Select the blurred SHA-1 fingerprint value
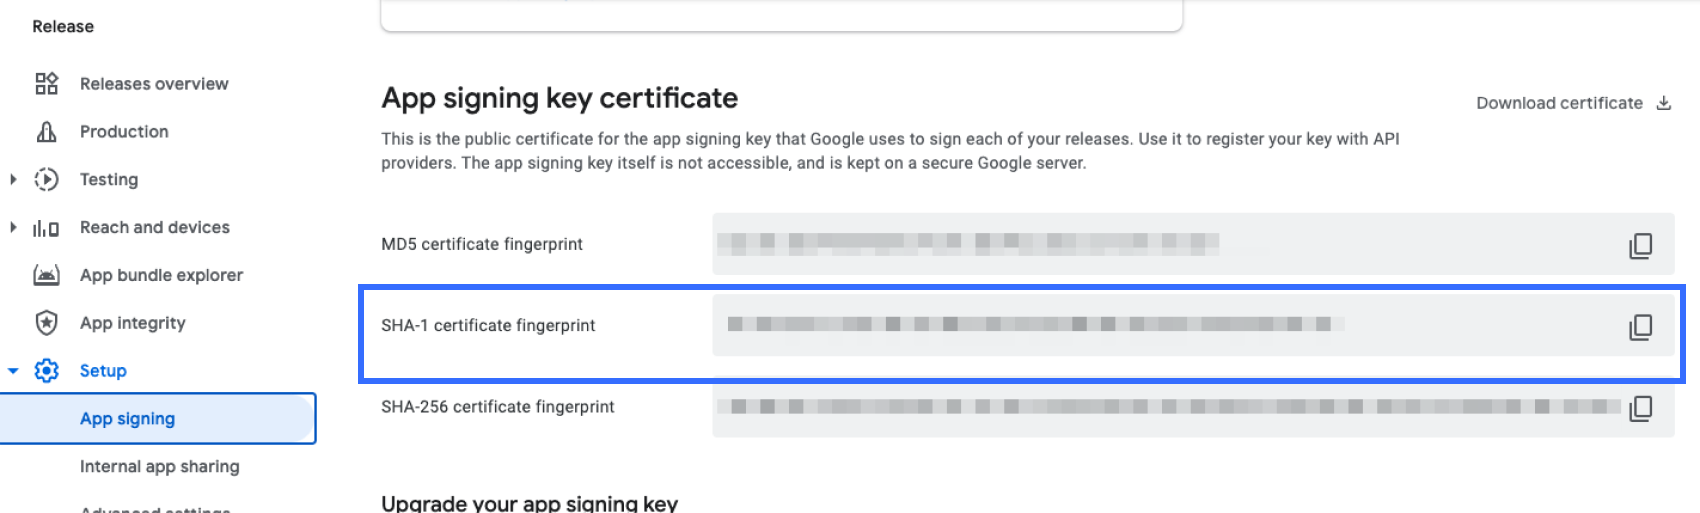The image size is (1700, 513). click(1035, 324)
